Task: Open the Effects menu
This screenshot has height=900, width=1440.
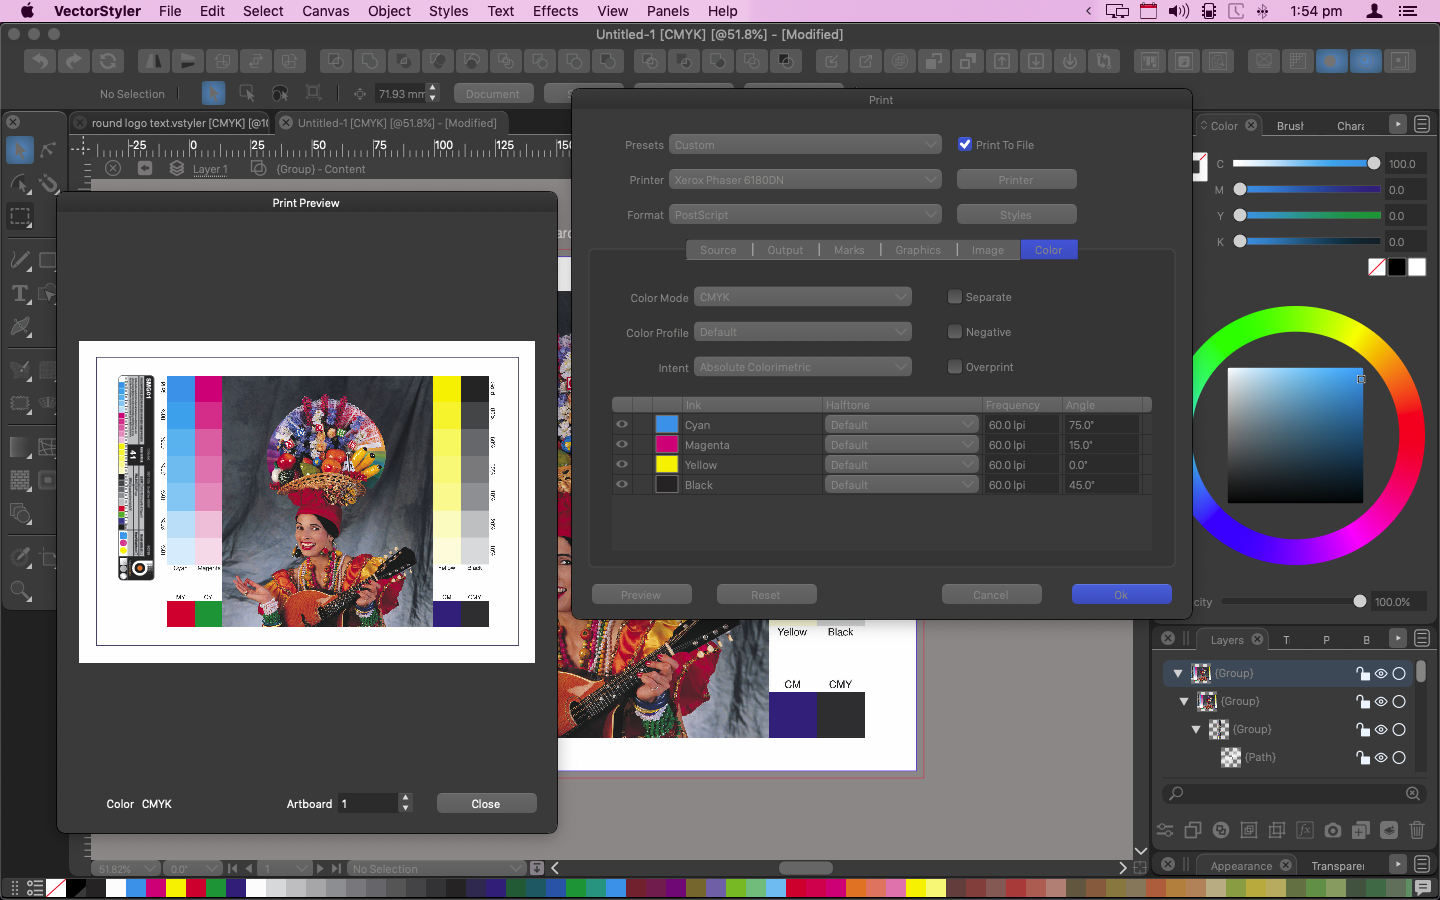Action: pos(555,11)
